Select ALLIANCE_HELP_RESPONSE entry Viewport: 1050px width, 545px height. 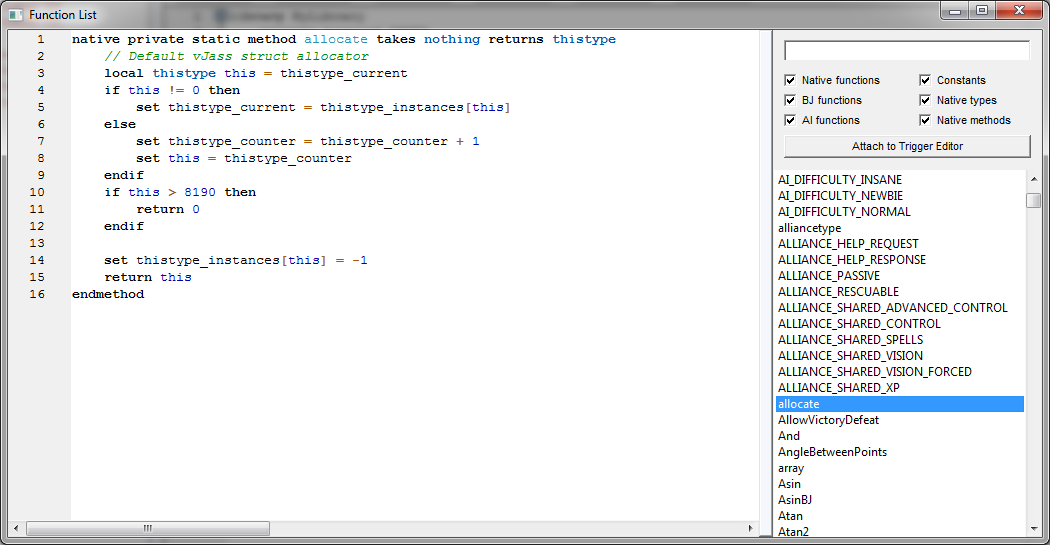click(x=899, y=260)
